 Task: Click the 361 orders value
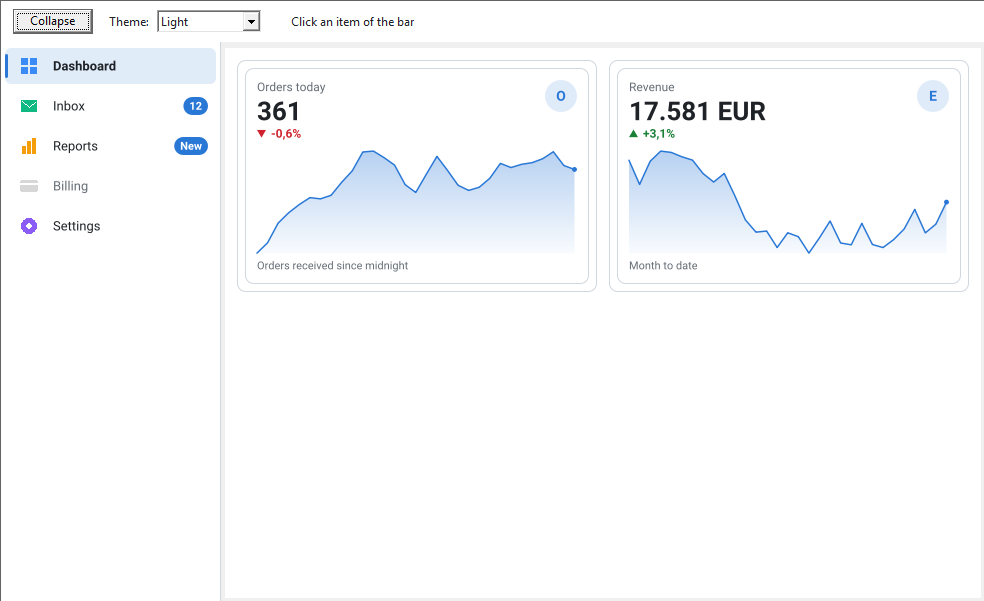279,112
